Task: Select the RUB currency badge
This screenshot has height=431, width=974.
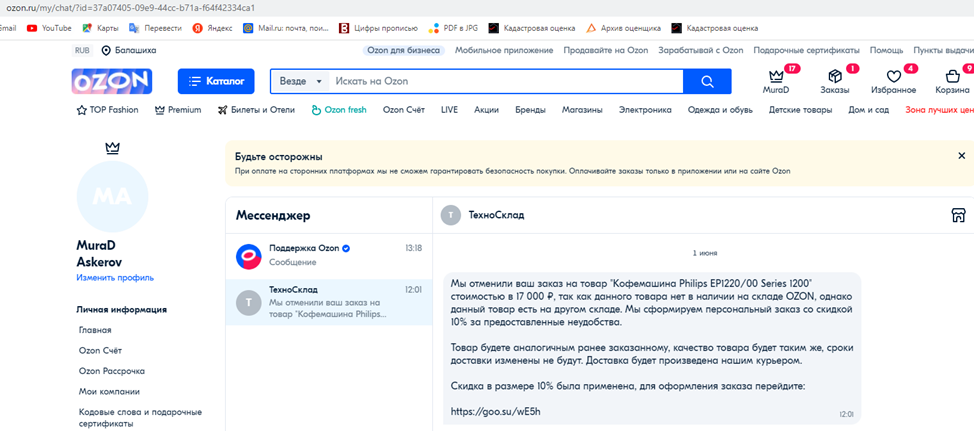Action: [x=82, y=50]
